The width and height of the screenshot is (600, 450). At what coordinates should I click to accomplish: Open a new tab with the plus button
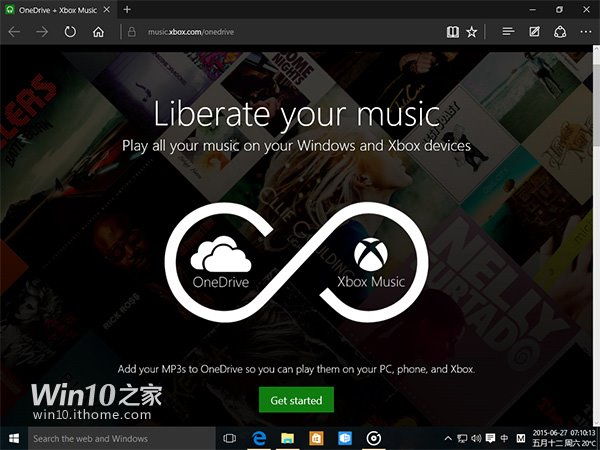click(x=127, y=10)
